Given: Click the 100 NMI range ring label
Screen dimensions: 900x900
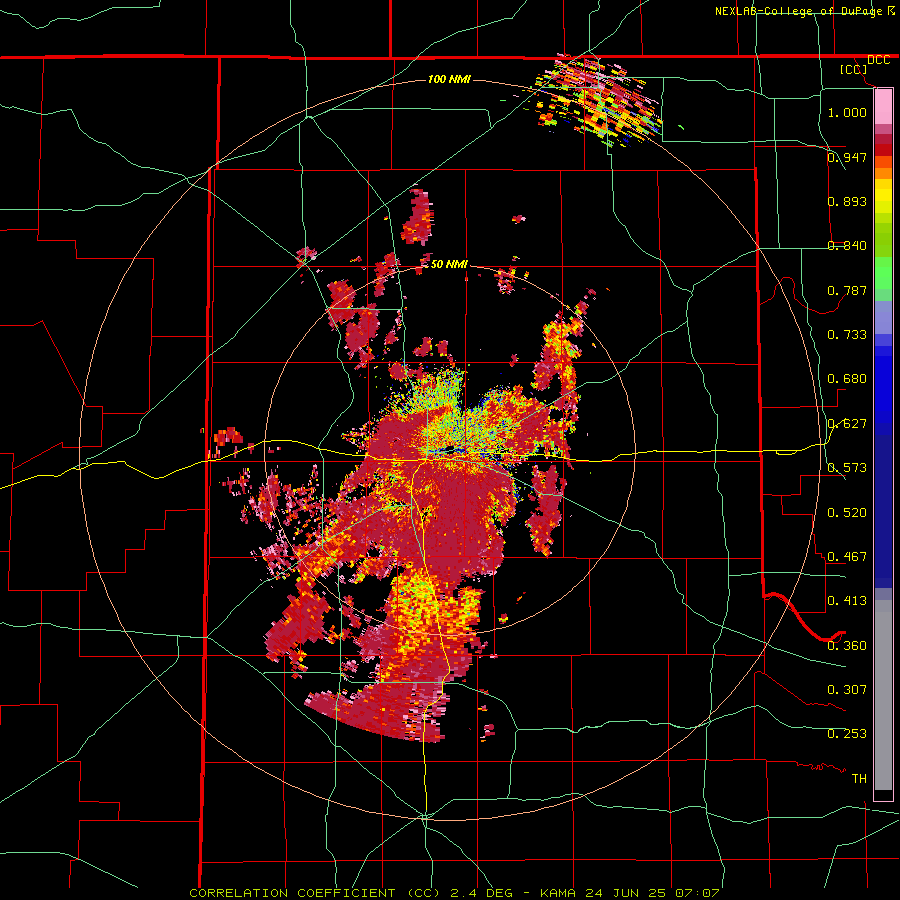Looking at the screenshot, I should tap(449, 79).
